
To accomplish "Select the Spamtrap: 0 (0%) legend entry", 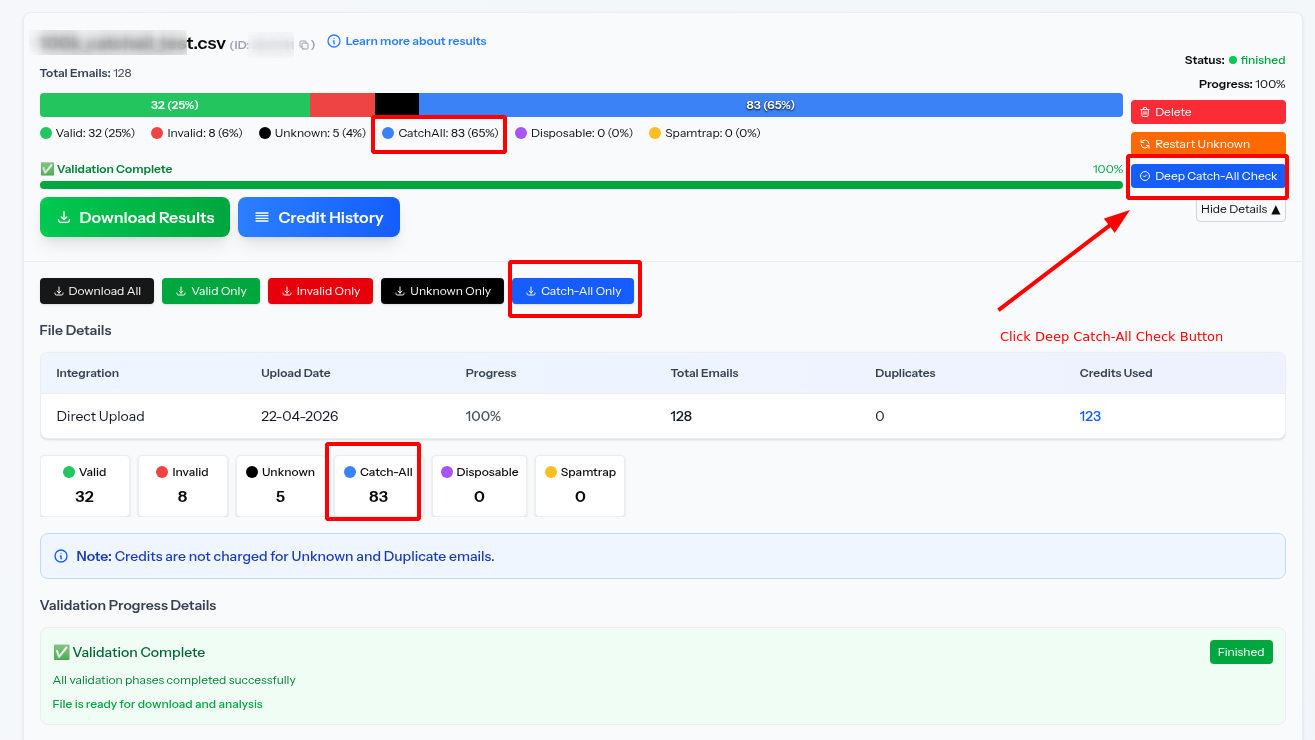I will click(x=705, y=133).
